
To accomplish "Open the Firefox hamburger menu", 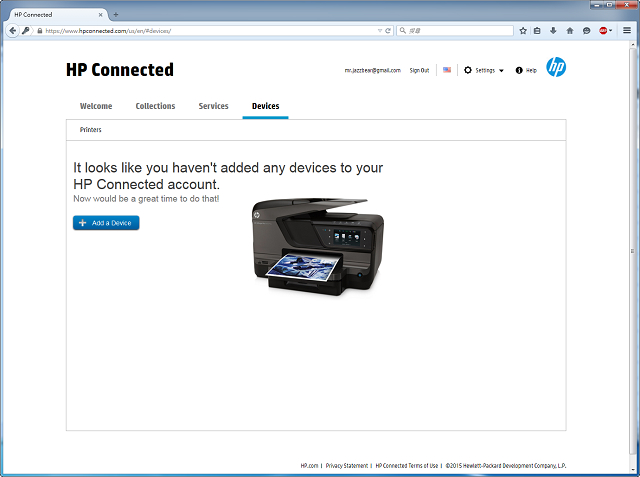I will point(627,31).
